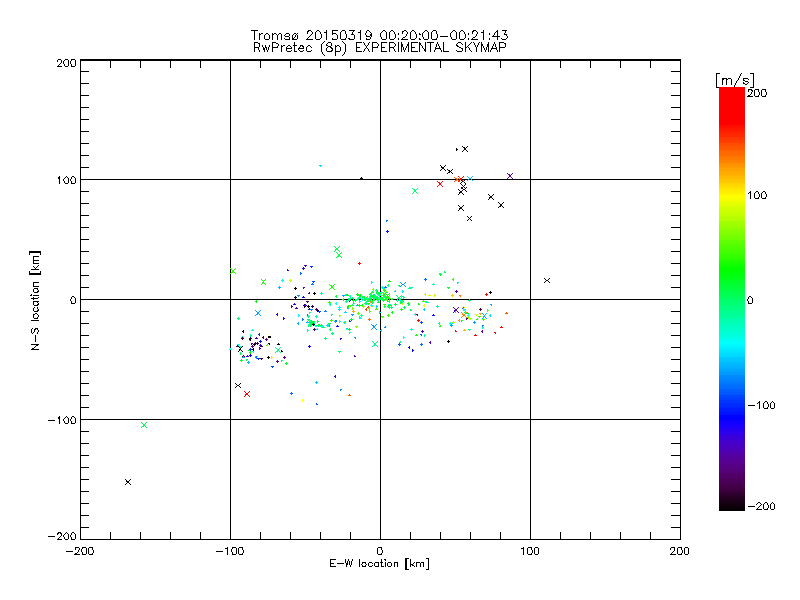Select the lone black X in the far bottom-left quadrant
Viewport: 800px width, 600px height.
pyautogui.click(x=128, y=482)
